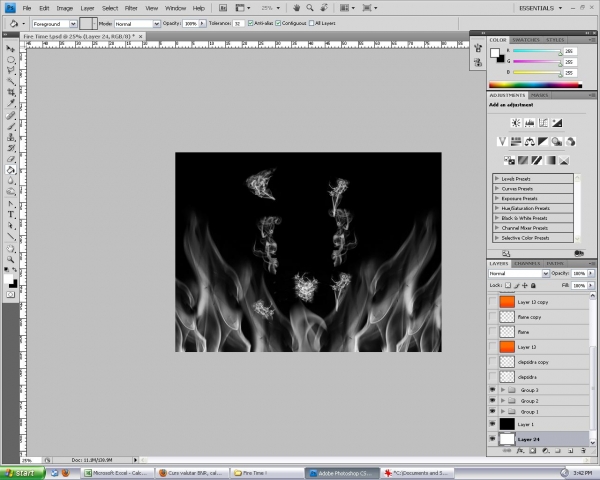The width and height of the screenshot is (600, 480).
Task: Select the Elliptical Marquee tool
Action: point(11,60)
